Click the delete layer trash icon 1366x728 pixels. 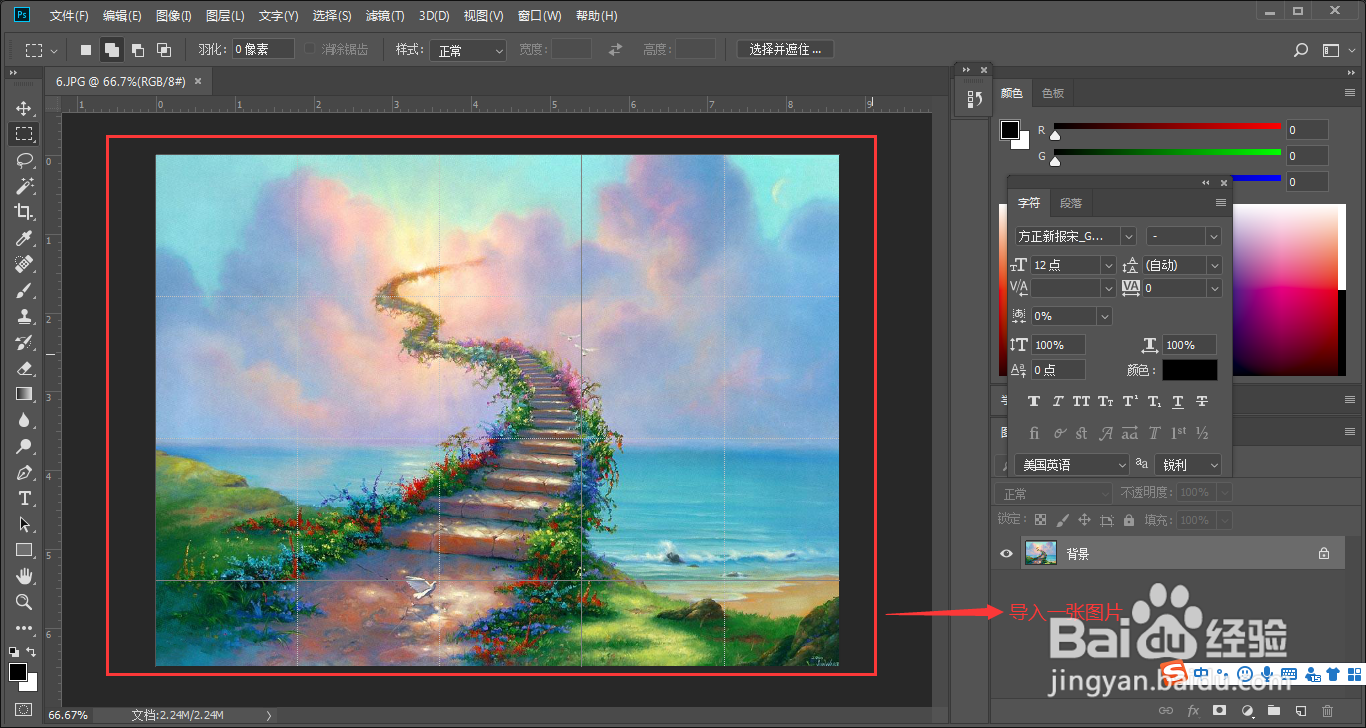[x=1328, y=711]
